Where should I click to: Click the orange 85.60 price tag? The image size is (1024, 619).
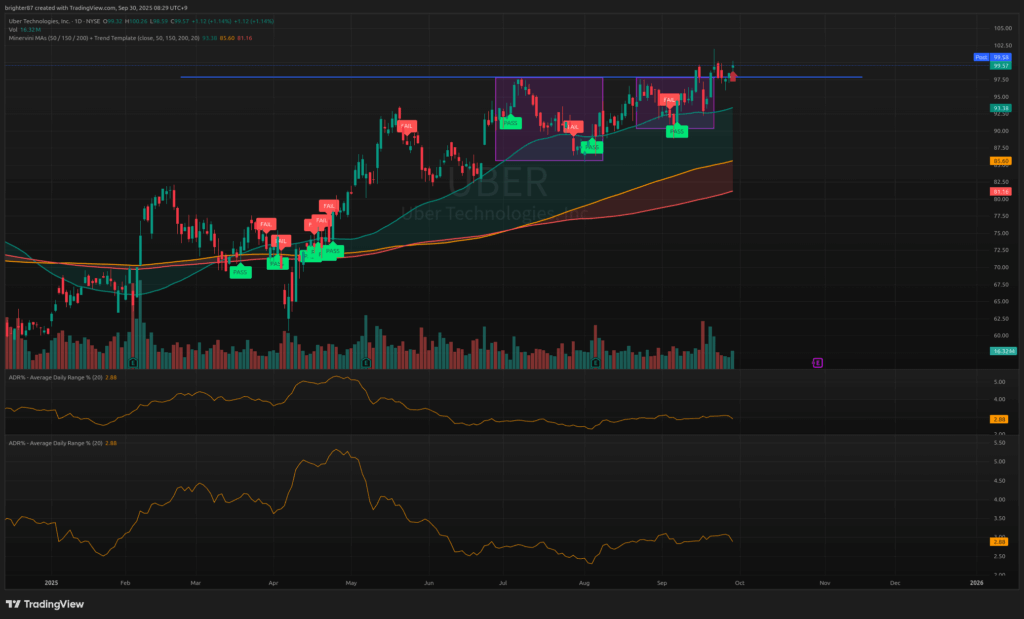point(1001,161)
